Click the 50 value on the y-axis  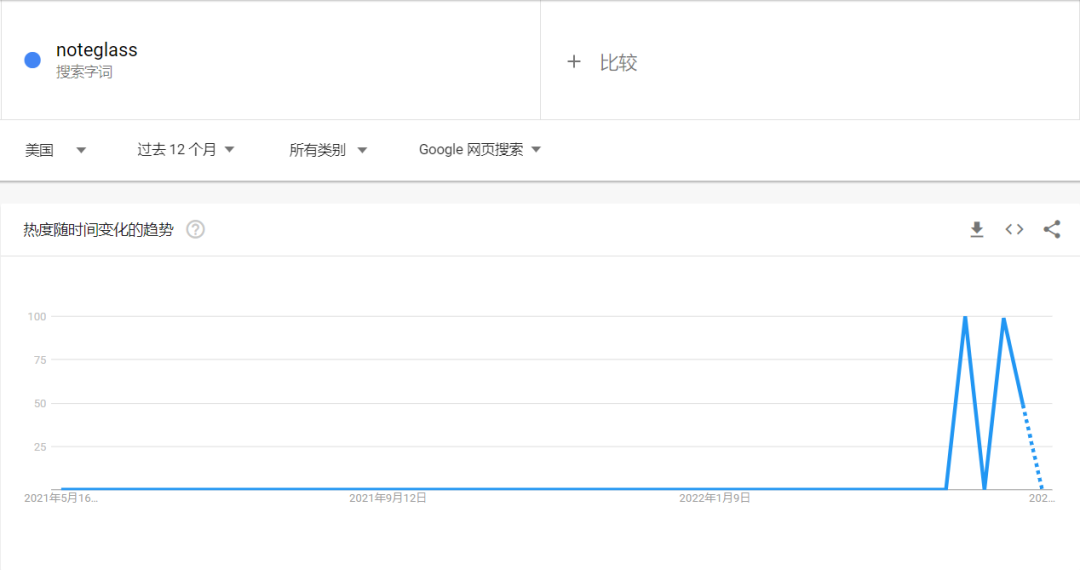point(40,403)
